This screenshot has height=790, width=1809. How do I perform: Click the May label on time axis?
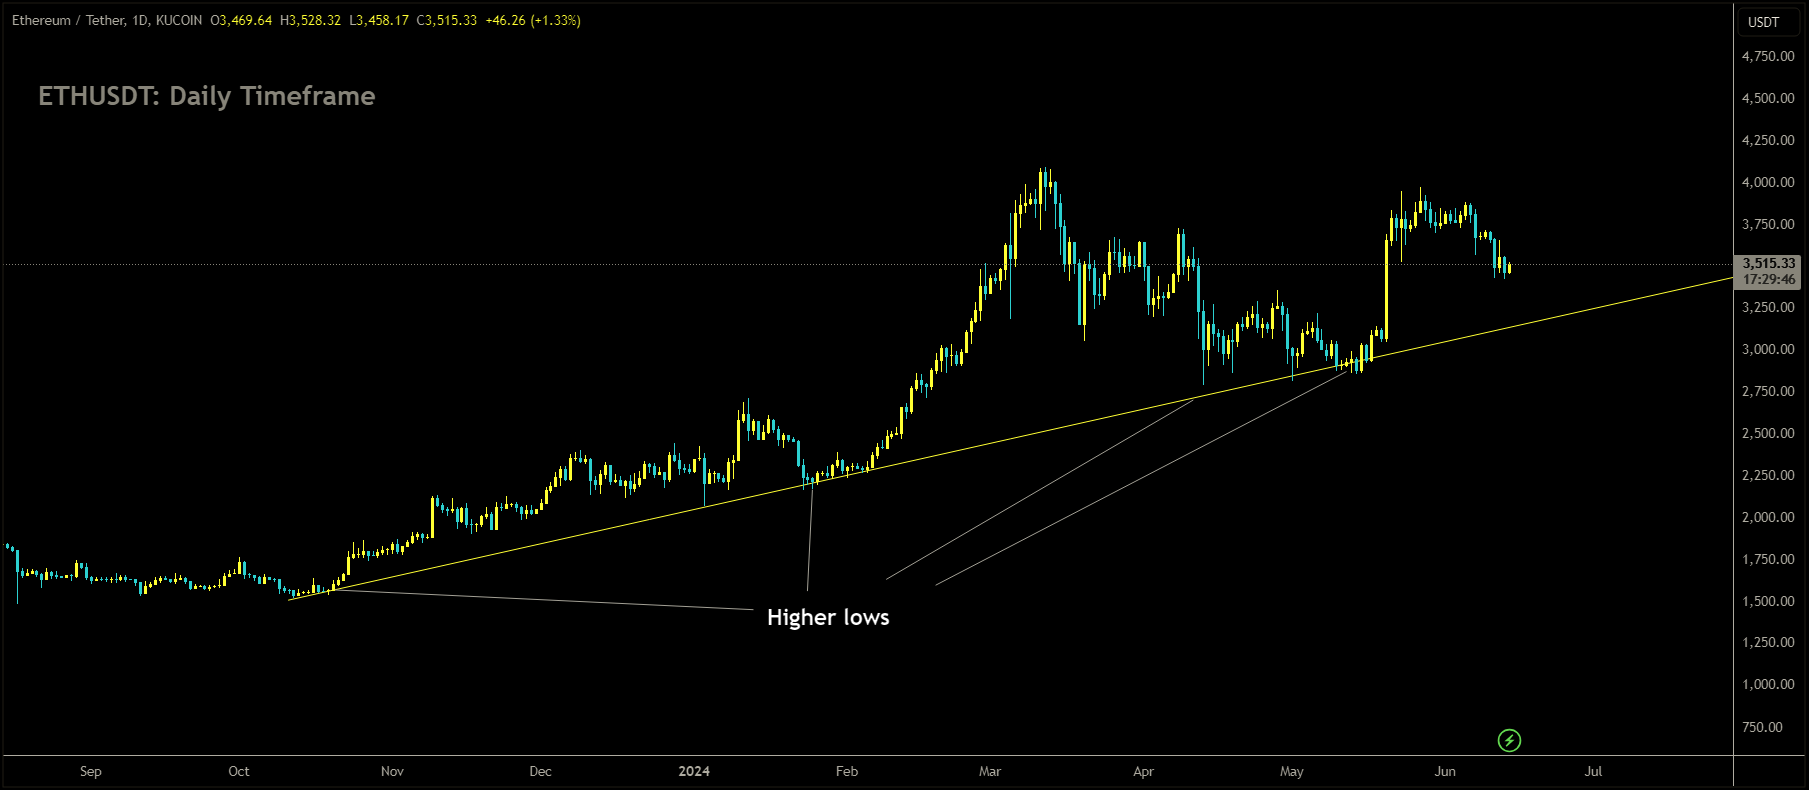(1292, 771)
